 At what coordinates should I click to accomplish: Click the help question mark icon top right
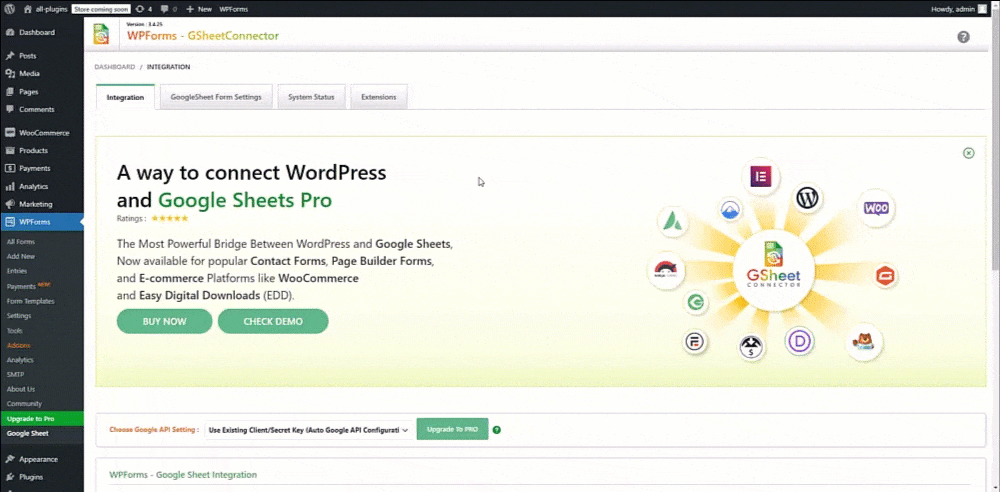click(x=963, y=37)
